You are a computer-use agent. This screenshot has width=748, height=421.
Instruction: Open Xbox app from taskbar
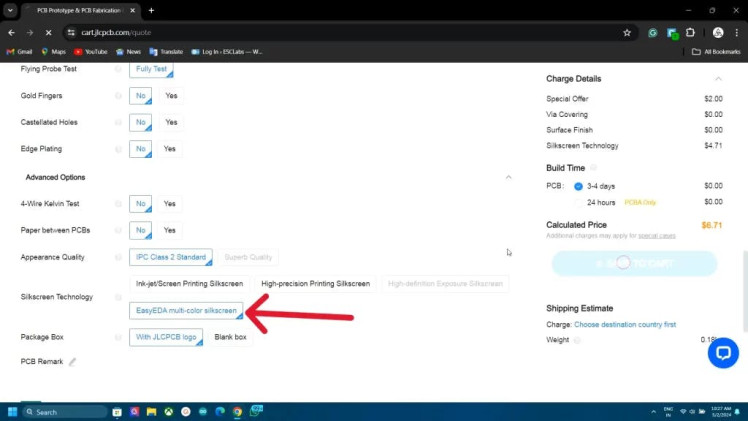[x=168, y=411]
